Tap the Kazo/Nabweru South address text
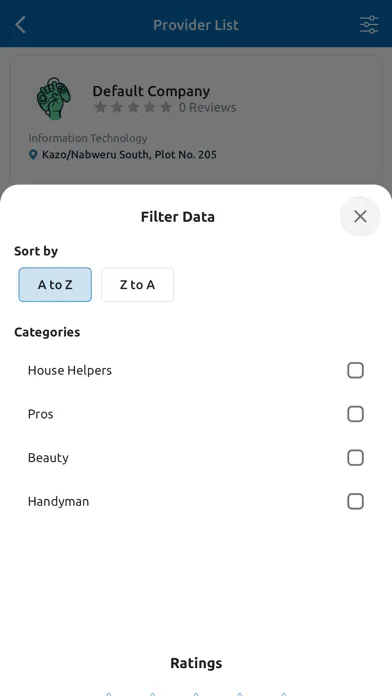This screenshot has height=696, width=392. point(129,155)
